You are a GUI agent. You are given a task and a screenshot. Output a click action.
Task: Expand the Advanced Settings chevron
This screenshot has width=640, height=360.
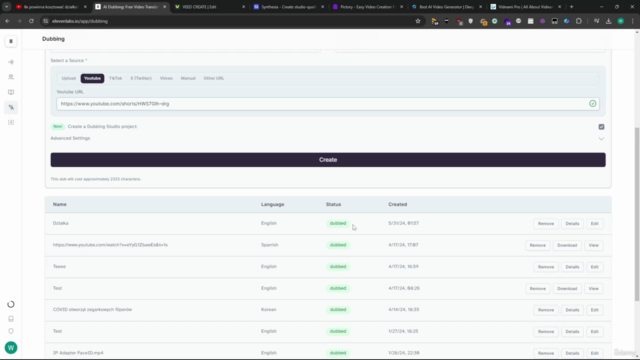[x=601, y=139]
